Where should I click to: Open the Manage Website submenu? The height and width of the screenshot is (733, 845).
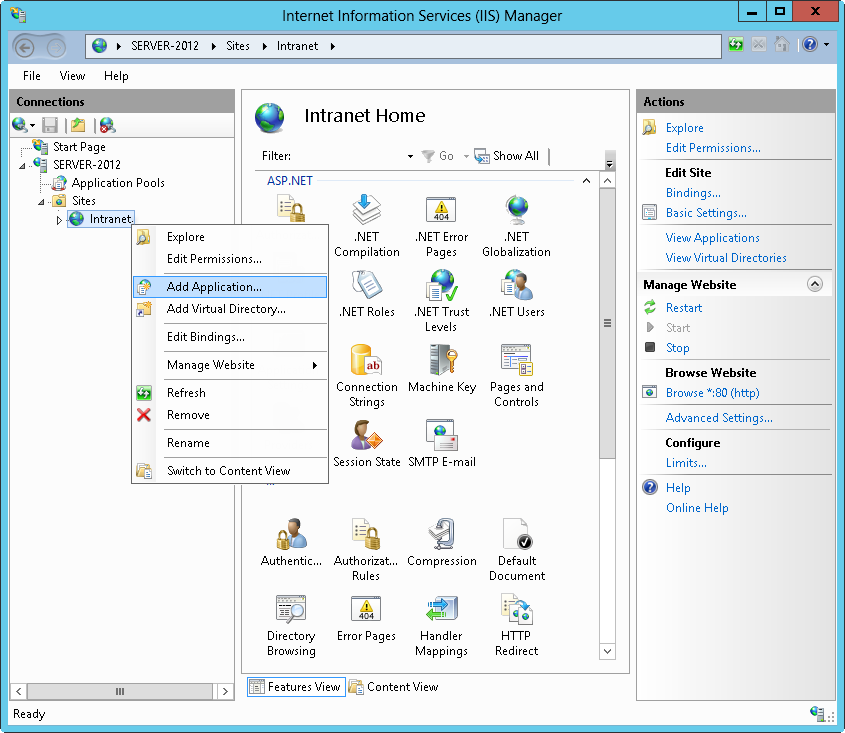point(230,365)
